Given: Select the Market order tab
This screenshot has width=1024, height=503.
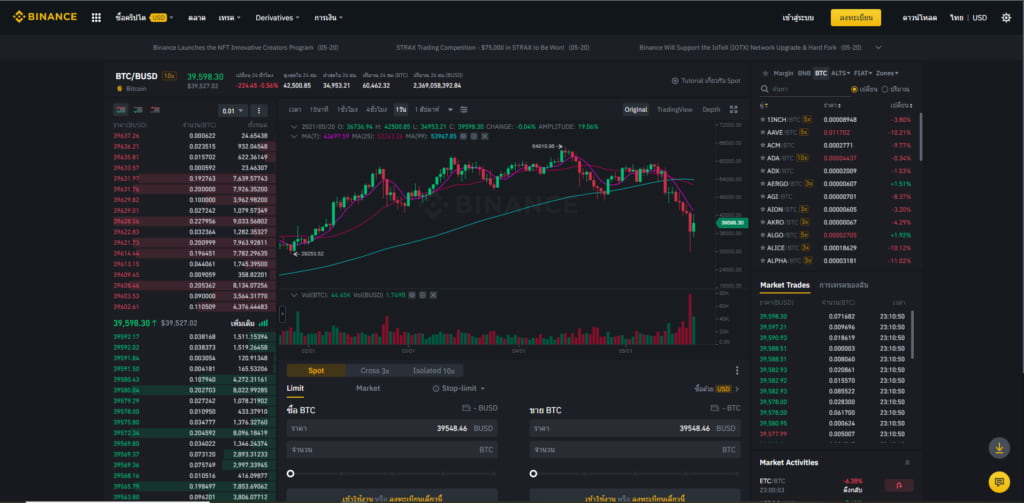Looking at the screenshot, I should click(x=368, y=388).
